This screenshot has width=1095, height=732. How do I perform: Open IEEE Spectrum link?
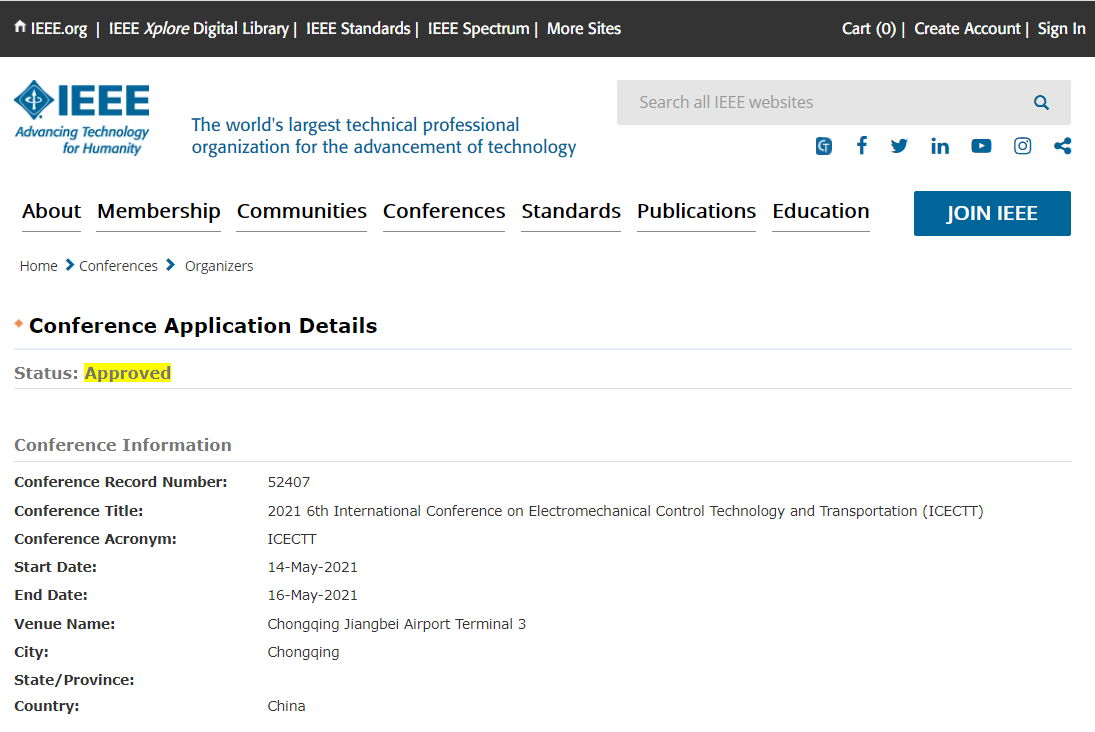pos(478,29)
